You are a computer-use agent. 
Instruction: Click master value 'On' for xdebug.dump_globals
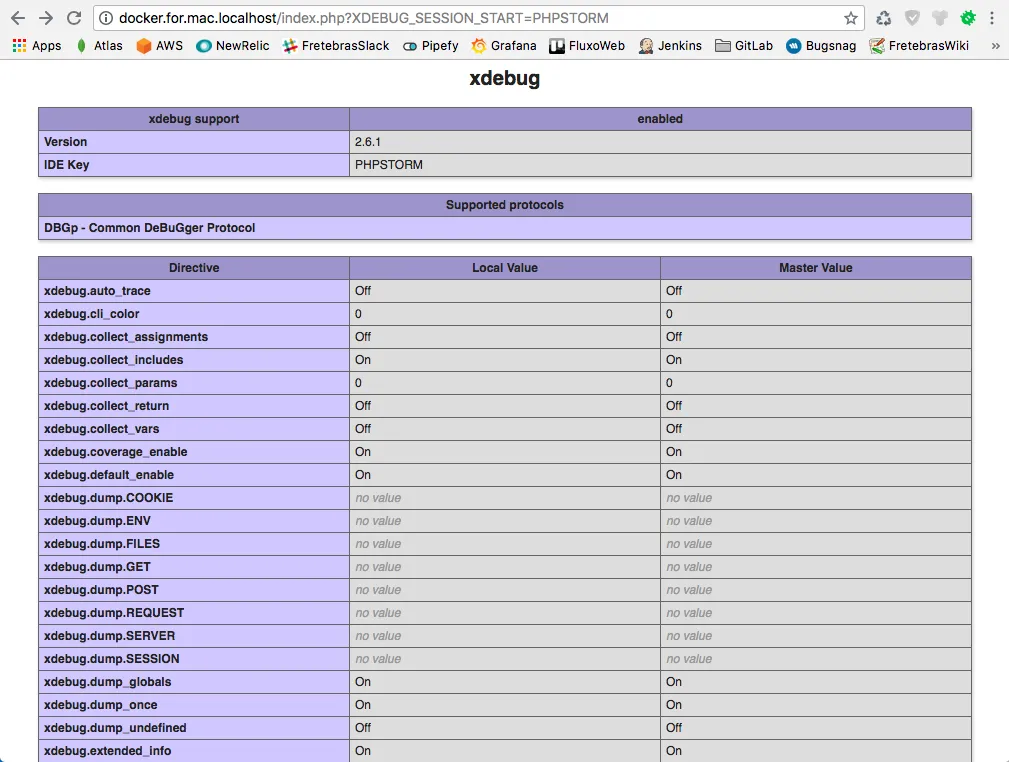(x=674, y=682)
